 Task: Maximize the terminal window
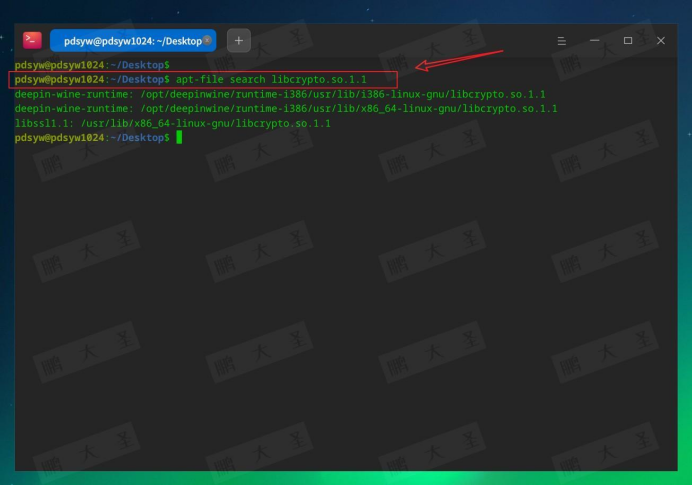pos(628,41)
